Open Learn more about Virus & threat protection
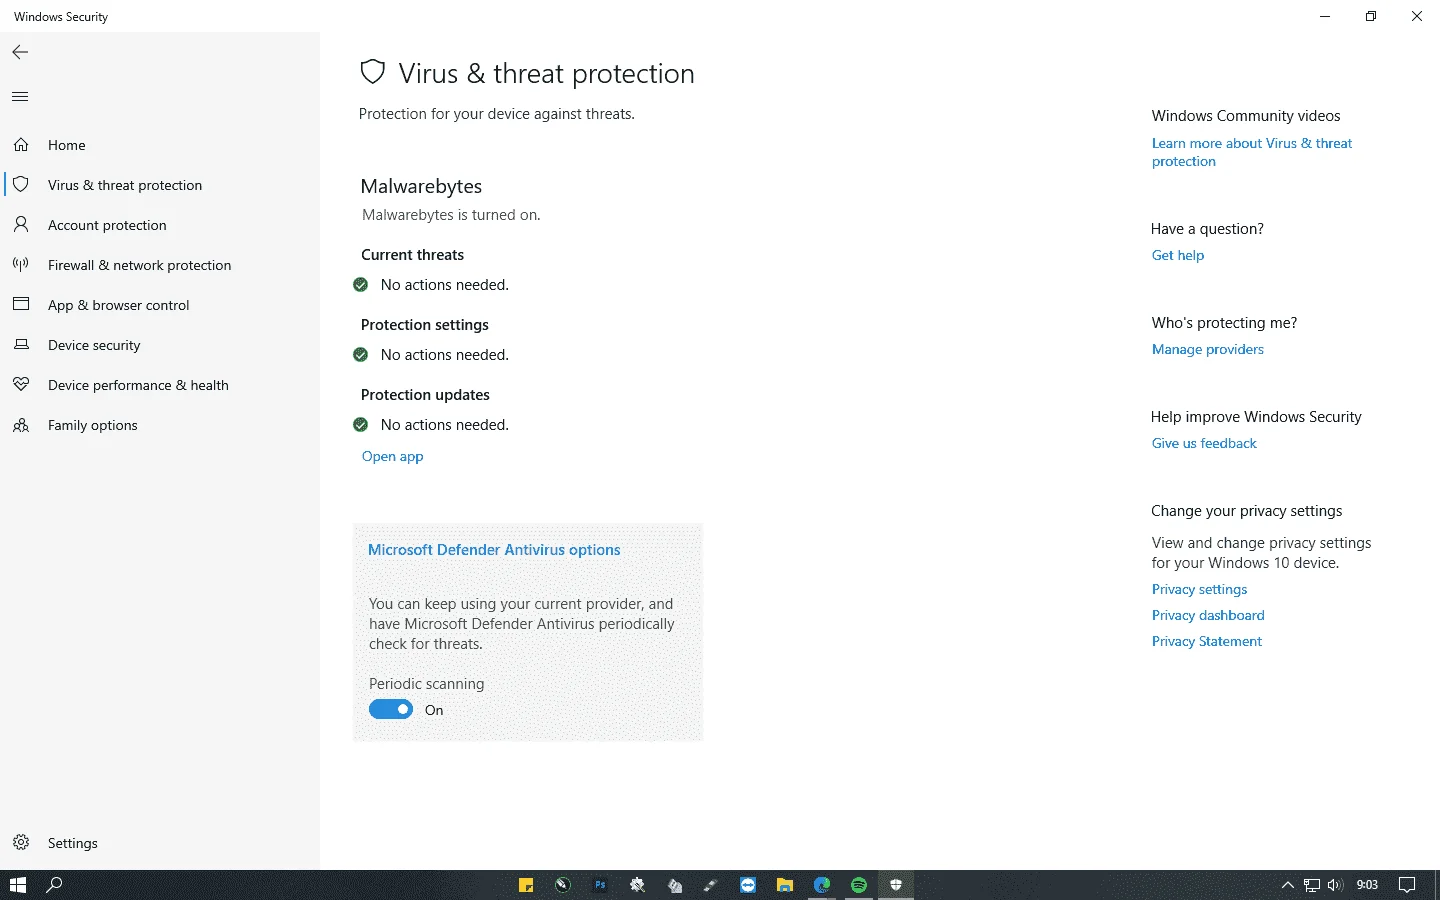The image size is (1440, 900). (1251, 152)
